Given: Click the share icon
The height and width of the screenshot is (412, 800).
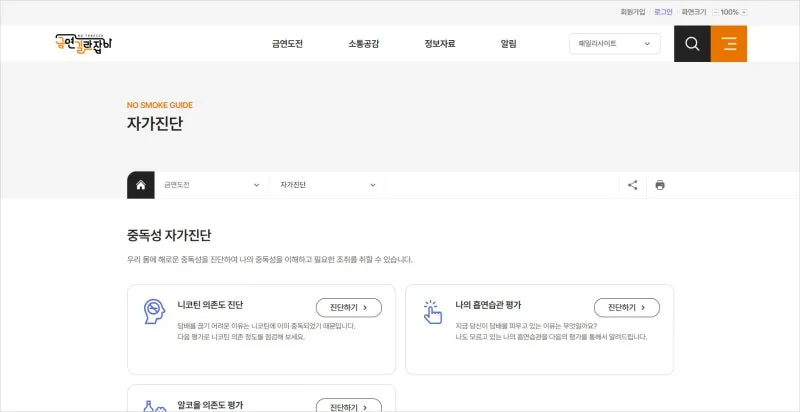Looking at the screenshot, I should pos(633,185).
